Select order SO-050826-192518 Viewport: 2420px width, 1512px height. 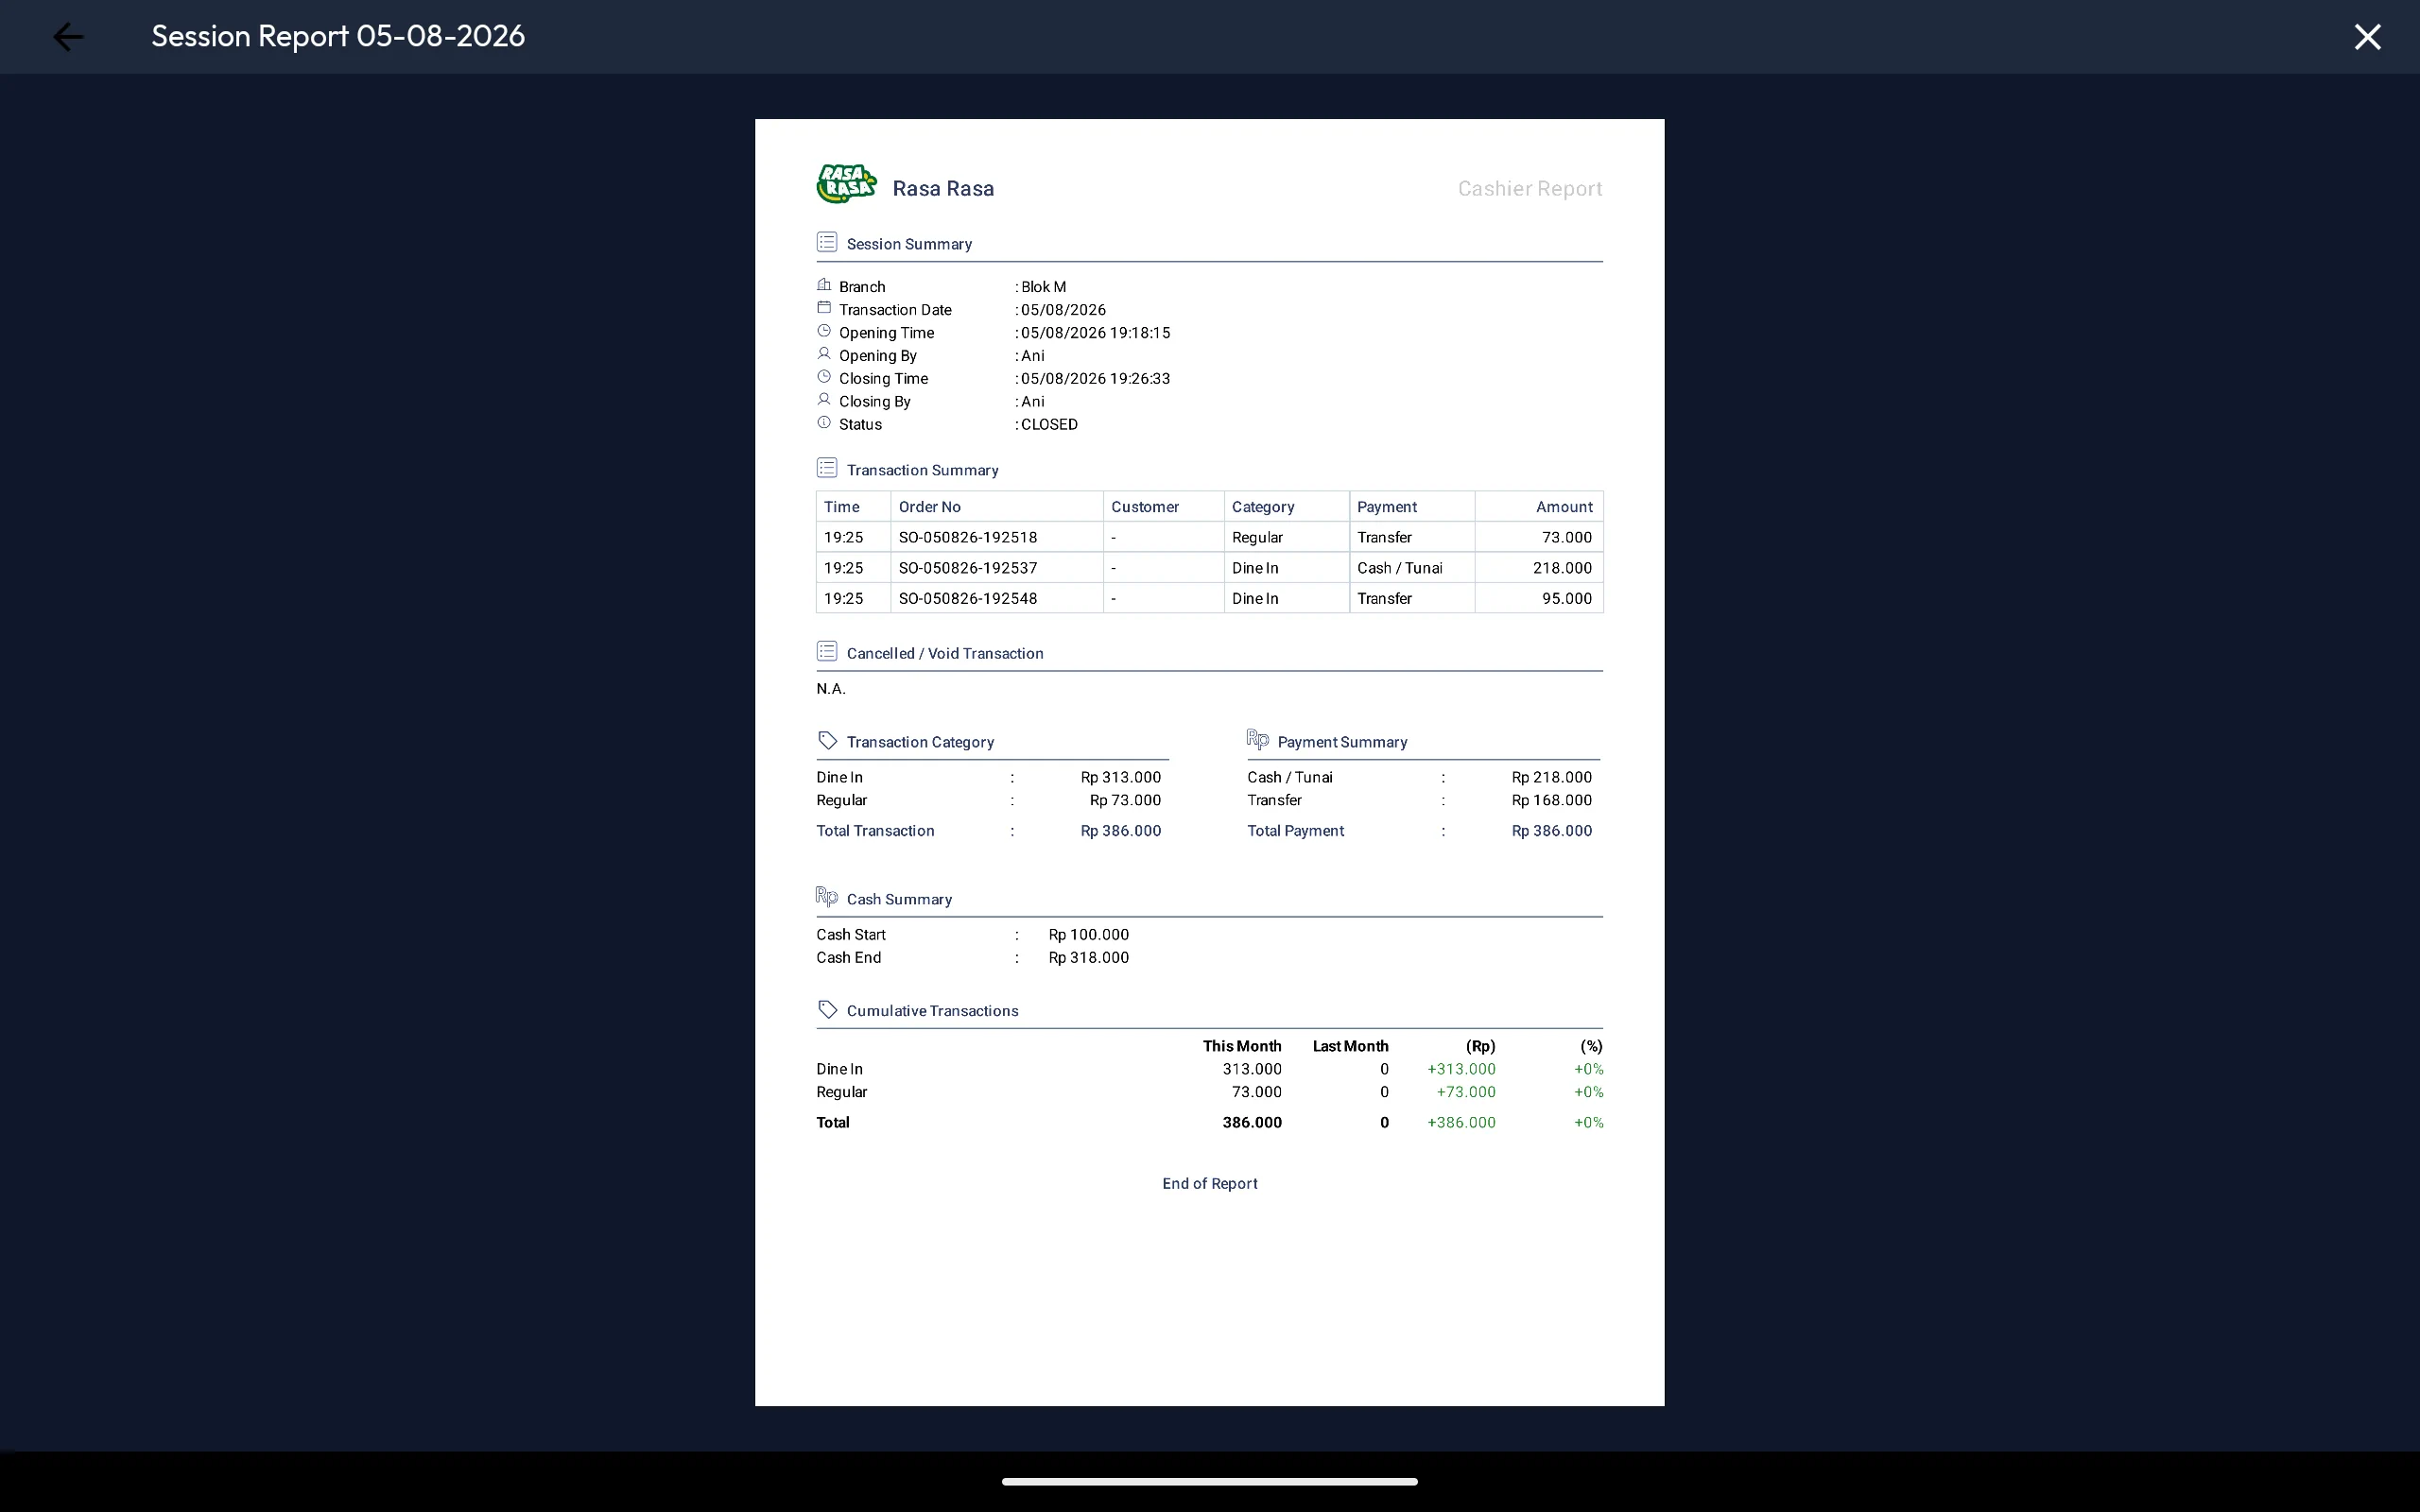tap(968, 537)
